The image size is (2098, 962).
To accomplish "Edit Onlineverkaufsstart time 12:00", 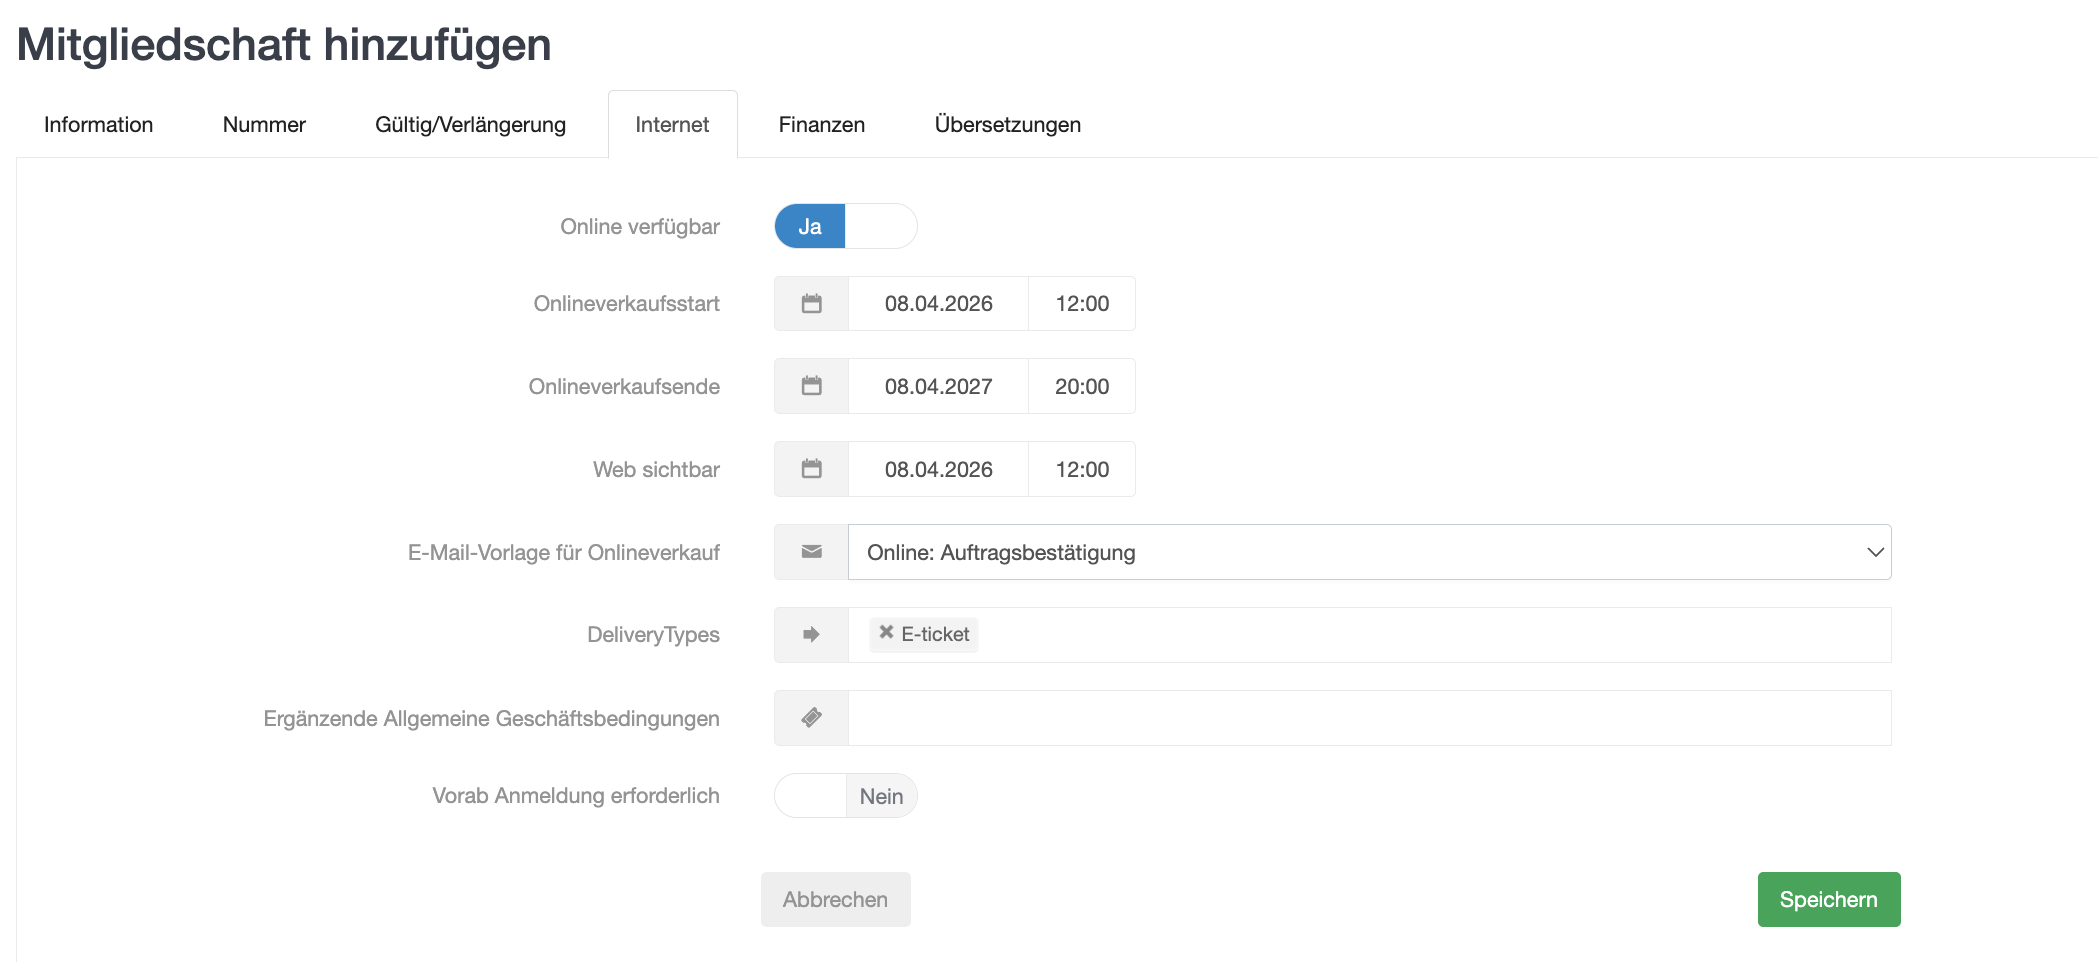I will coord(1082,304).
